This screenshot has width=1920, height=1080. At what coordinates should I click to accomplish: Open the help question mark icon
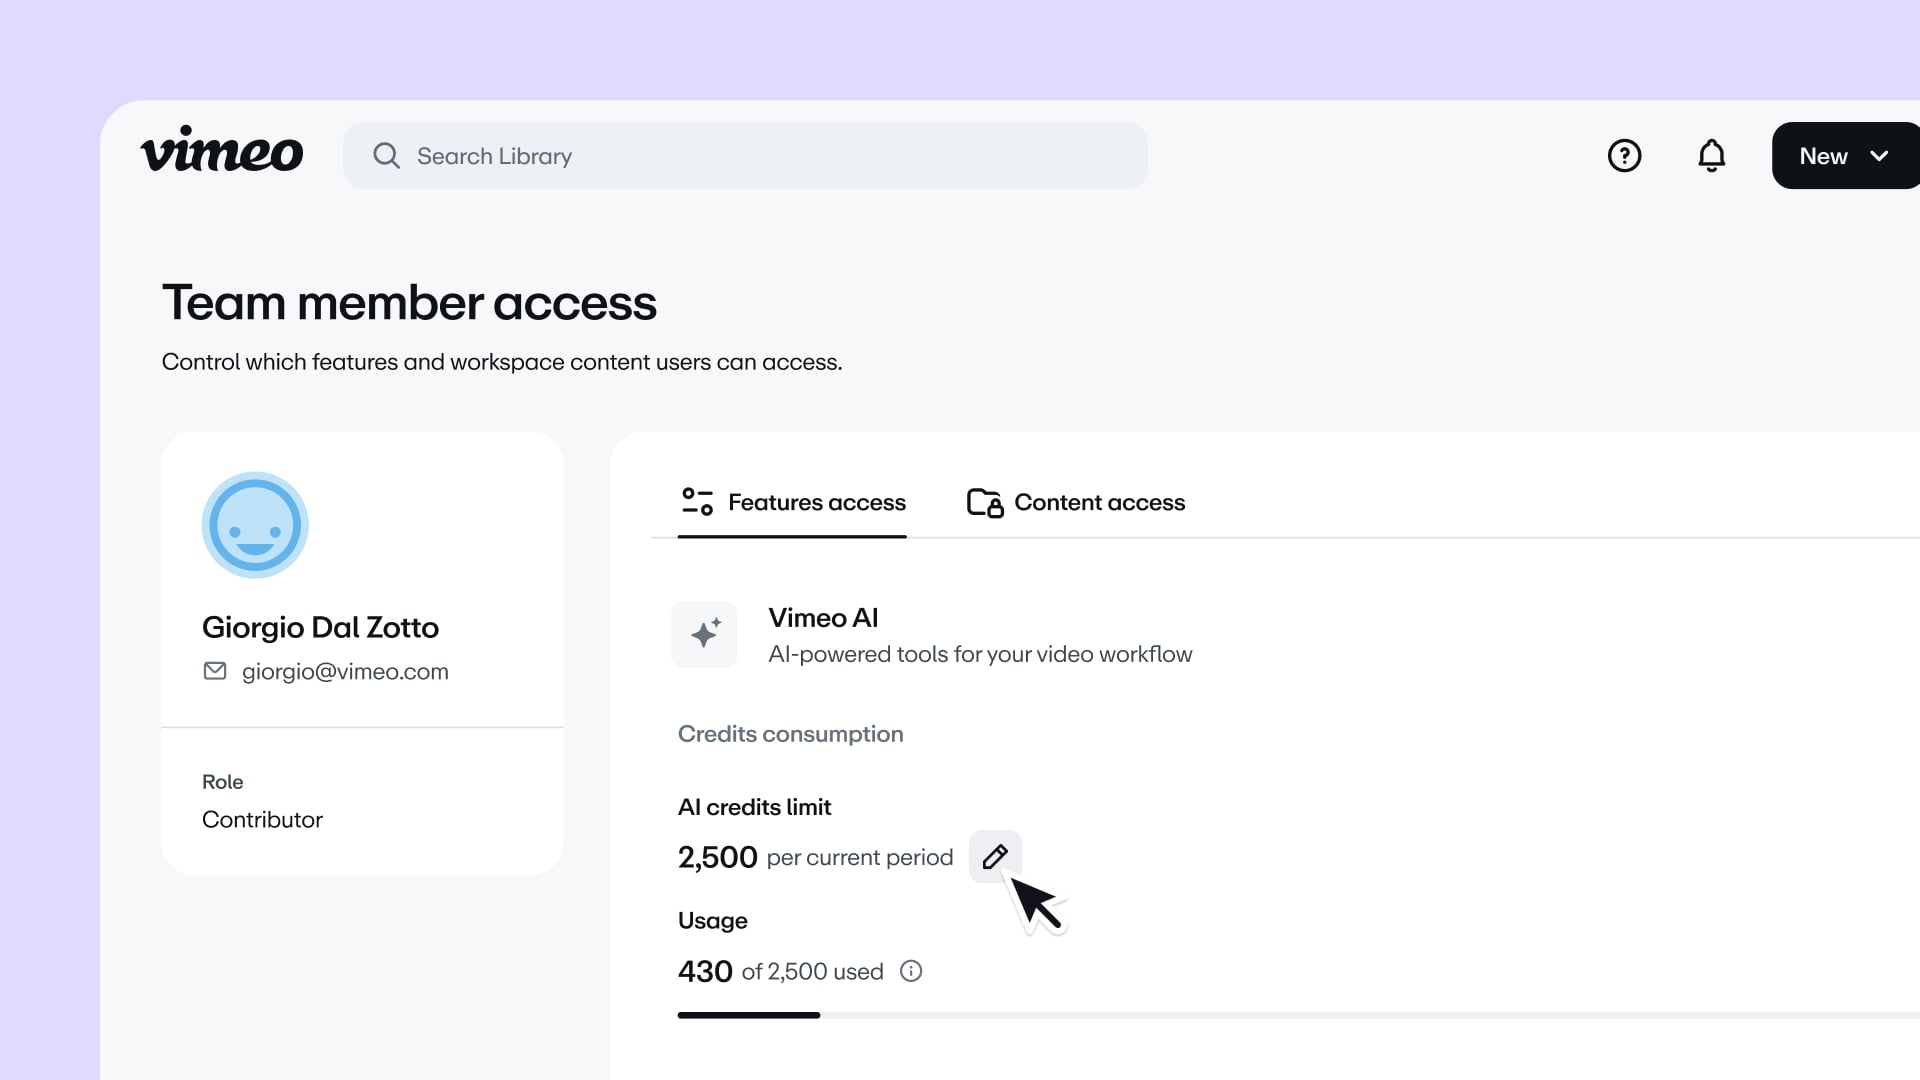pos(1624,156)
